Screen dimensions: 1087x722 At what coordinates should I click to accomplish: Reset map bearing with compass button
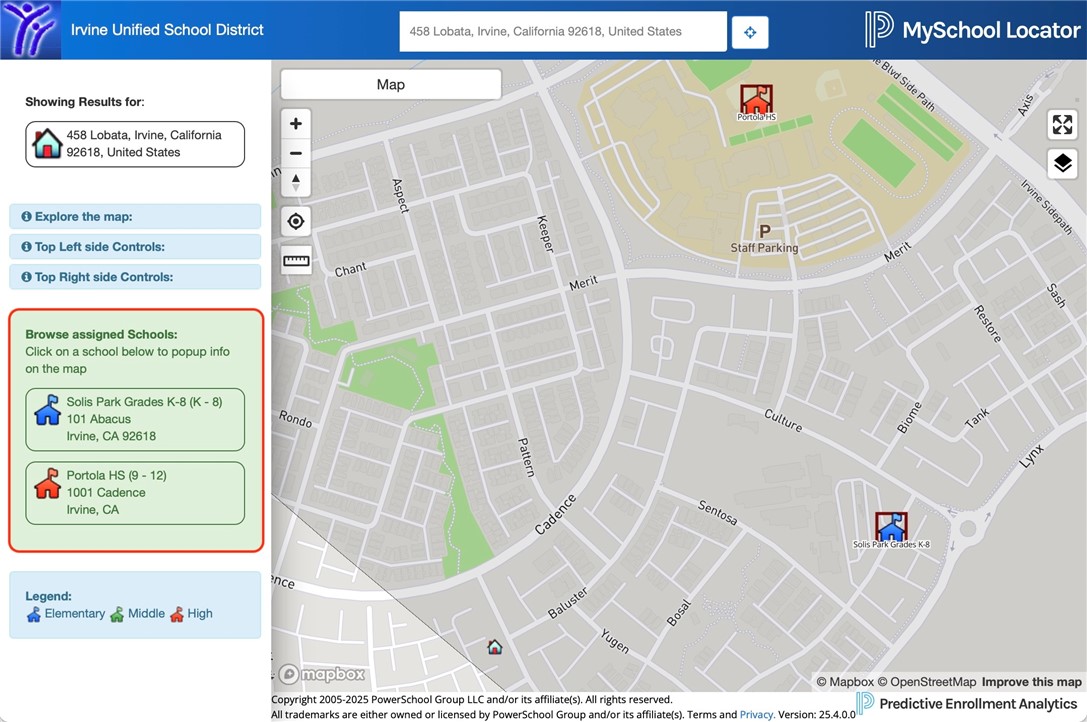point(296,183)
